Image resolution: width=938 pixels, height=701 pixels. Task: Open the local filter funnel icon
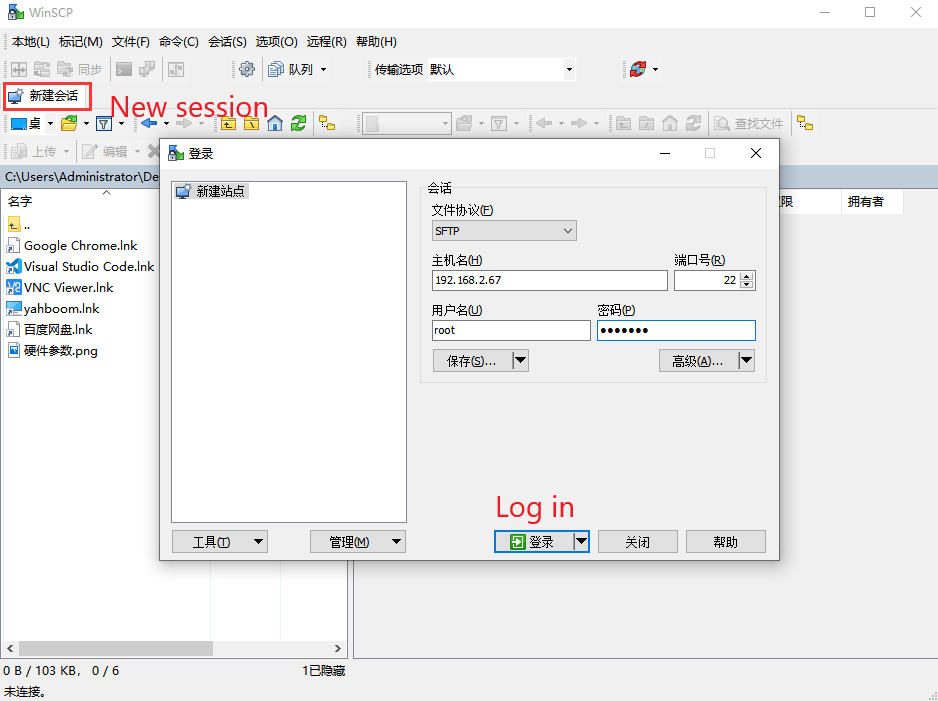(x=104, y=123)
